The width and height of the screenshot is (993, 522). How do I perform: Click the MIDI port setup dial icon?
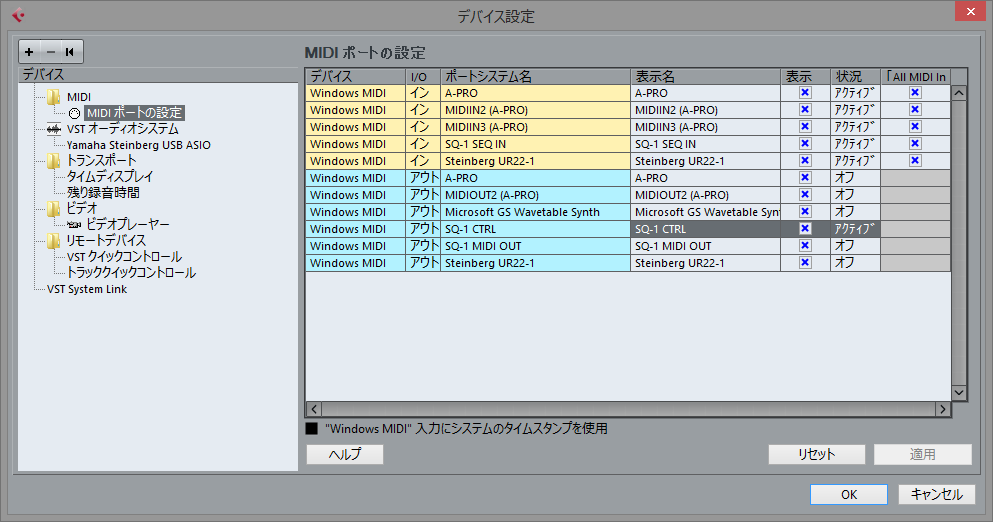tap(74, 113)
